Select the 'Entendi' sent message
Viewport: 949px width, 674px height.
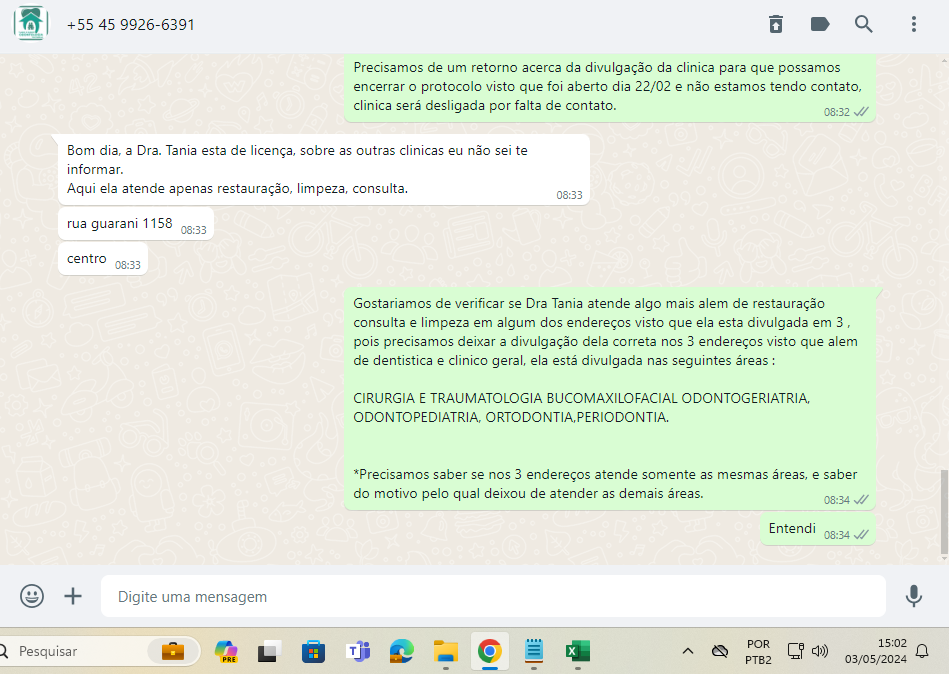(818, 529)
